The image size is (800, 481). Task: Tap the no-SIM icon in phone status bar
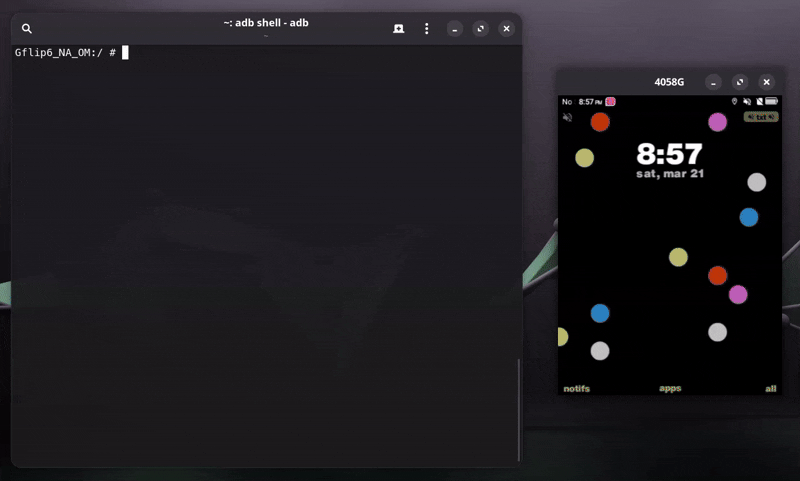click(x=759, y=102)
